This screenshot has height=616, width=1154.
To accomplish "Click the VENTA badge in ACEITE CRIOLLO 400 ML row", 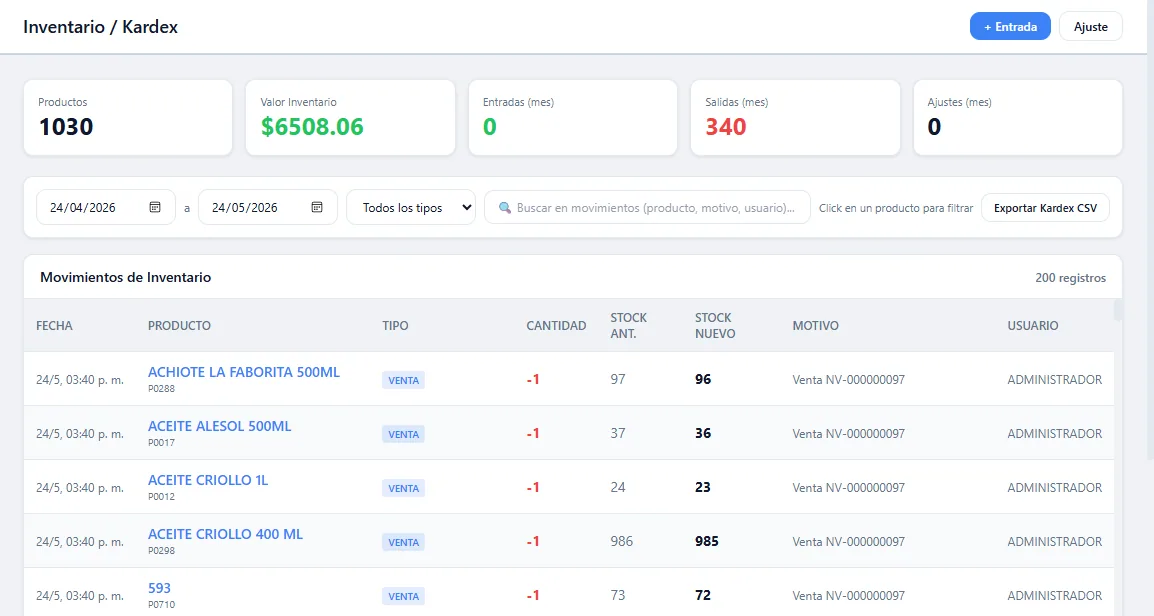I will (x=403, y=542).
